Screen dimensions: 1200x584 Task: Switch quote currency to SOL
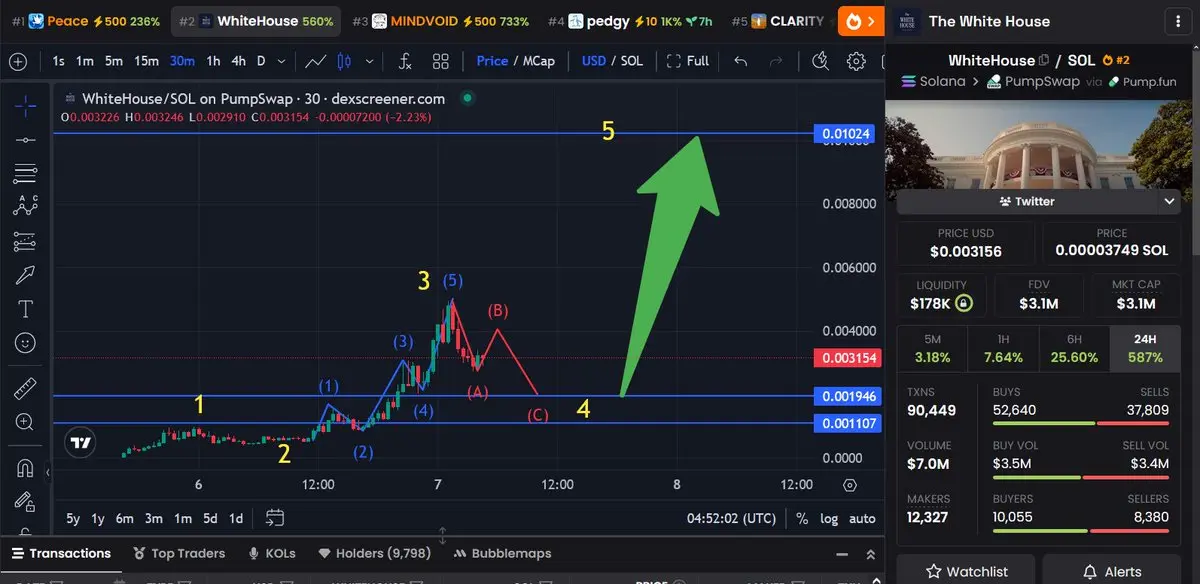pos(631,61)
